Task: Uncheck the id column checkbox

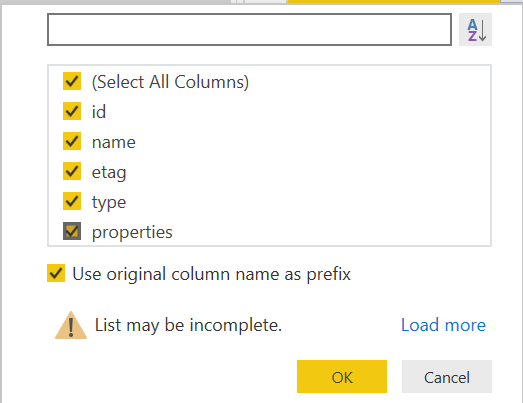Action: 72,111
